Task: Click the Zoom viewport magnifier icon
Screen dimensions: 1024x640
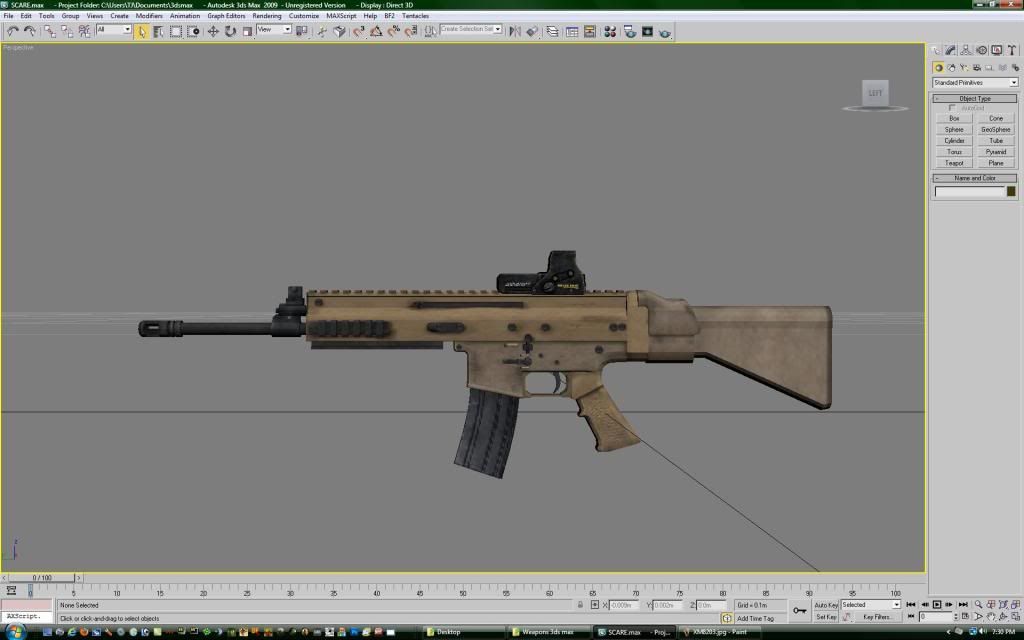Action: tap(978, 604)
